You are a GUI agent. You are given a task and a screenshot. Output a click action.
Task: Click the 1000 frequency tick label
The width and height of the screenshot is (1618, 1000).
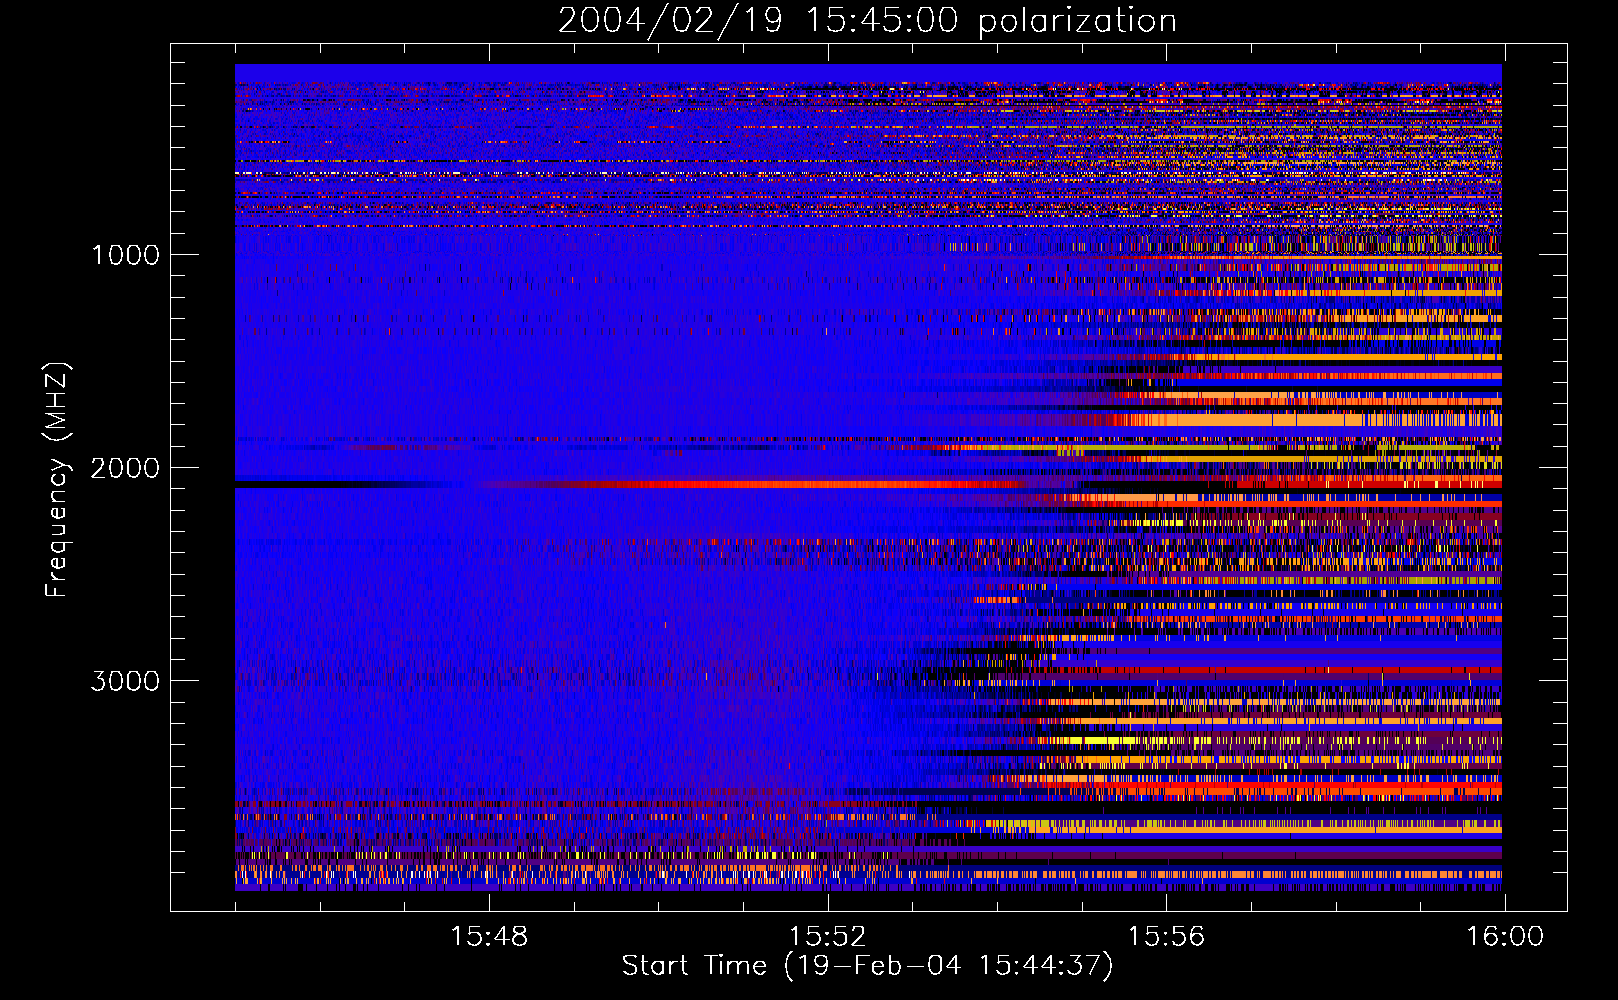pyautogui.click(x=125, y=255)
